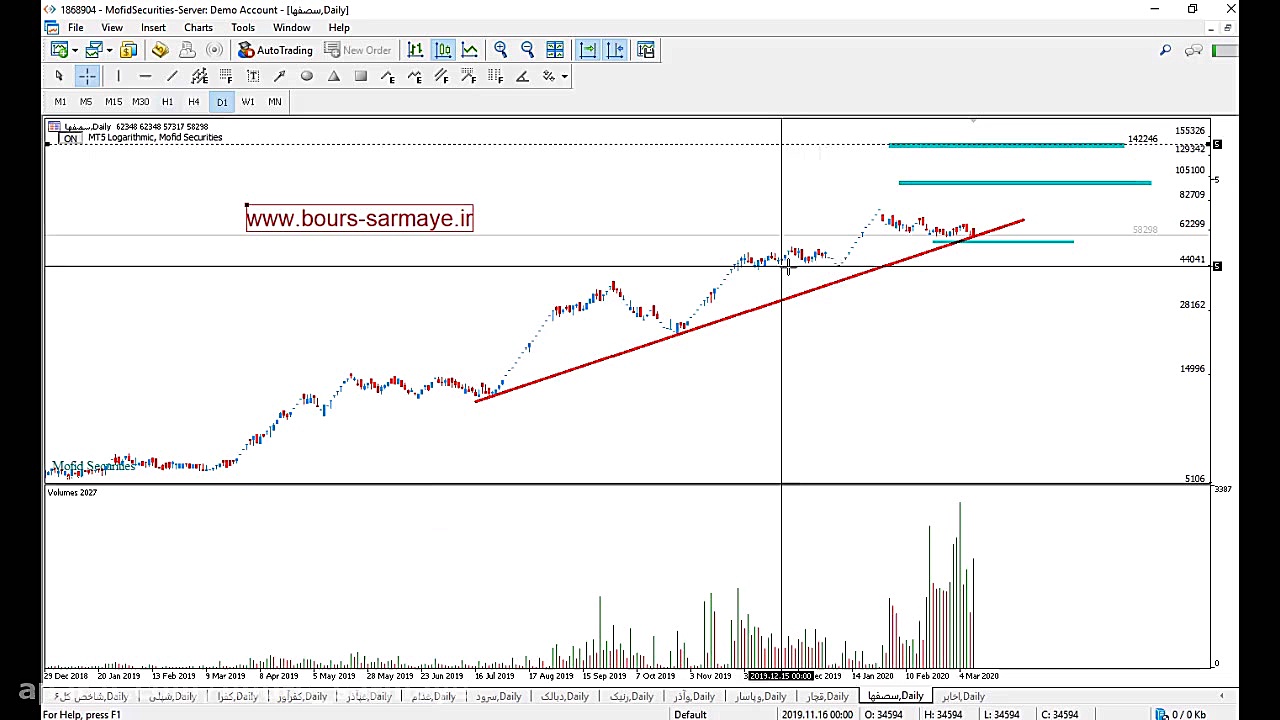1280x720 pixels.
Task: Open the Insert menu
Action: (x=153, y=27)
